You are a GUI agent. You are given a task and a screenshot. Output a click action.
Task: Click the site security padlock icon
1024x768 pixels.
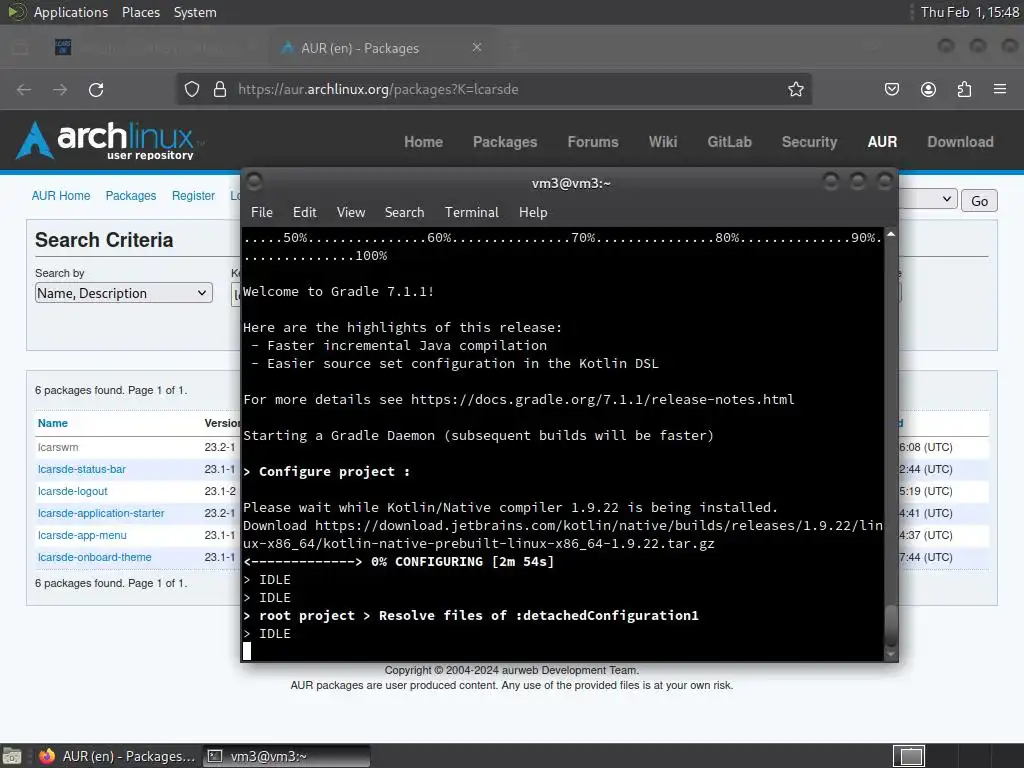(x=220, y=89)
